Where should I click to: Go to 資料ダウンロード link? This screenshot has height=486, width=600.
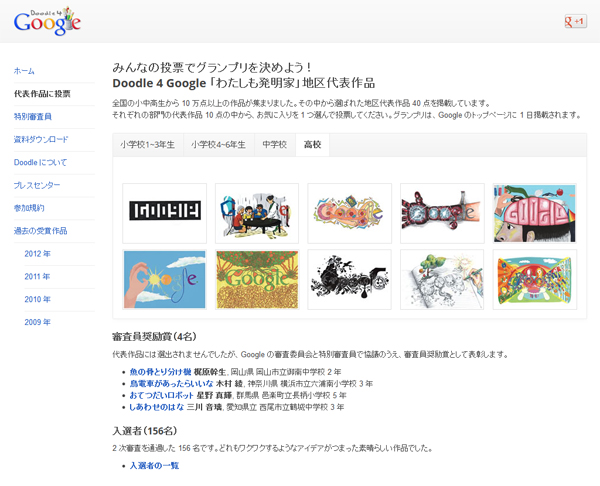41,139
